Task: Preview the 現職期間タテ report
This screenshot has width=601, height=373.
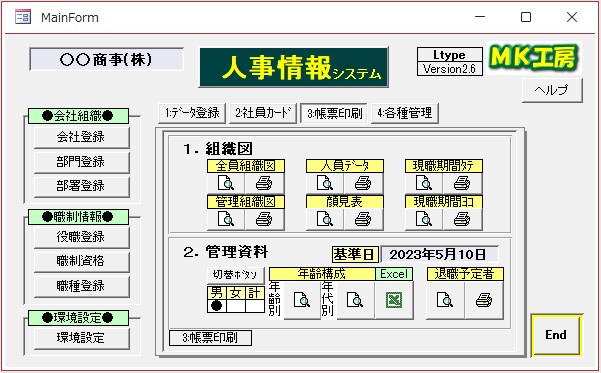Action: coord(424,183)
